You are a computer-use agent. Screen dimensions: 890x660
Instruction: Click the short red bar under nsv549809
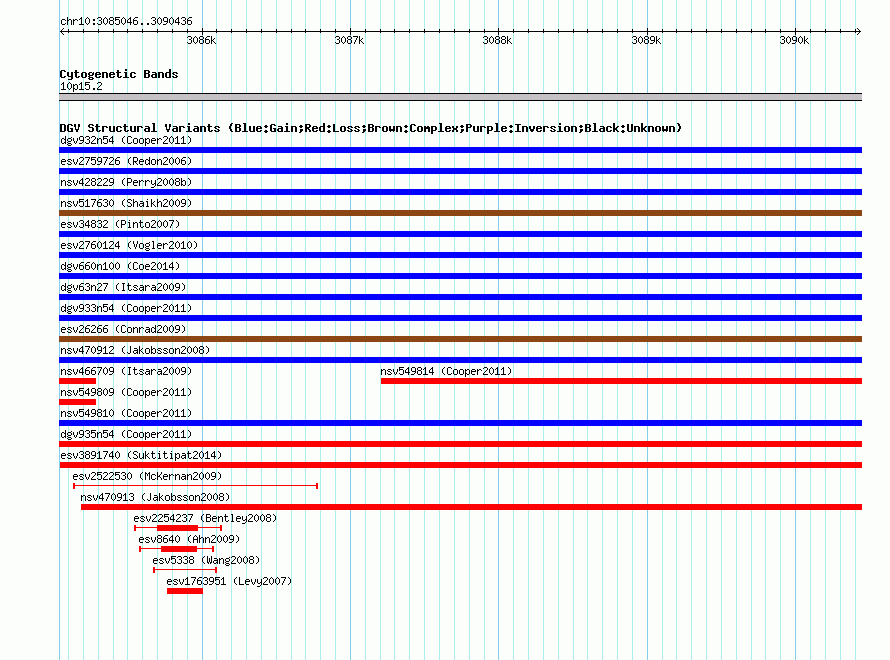coord(78,402)
